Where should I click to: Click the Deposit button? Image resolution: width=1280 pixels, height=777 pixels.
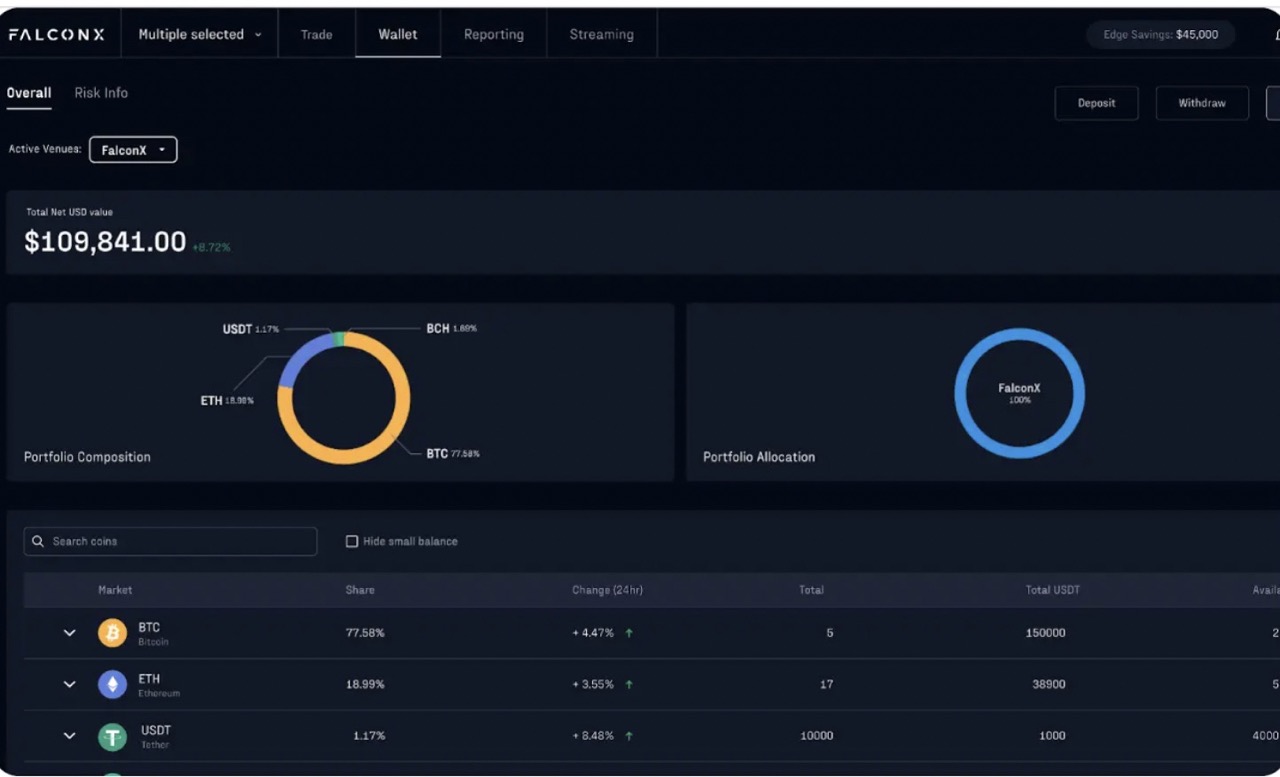[1096, 102]
